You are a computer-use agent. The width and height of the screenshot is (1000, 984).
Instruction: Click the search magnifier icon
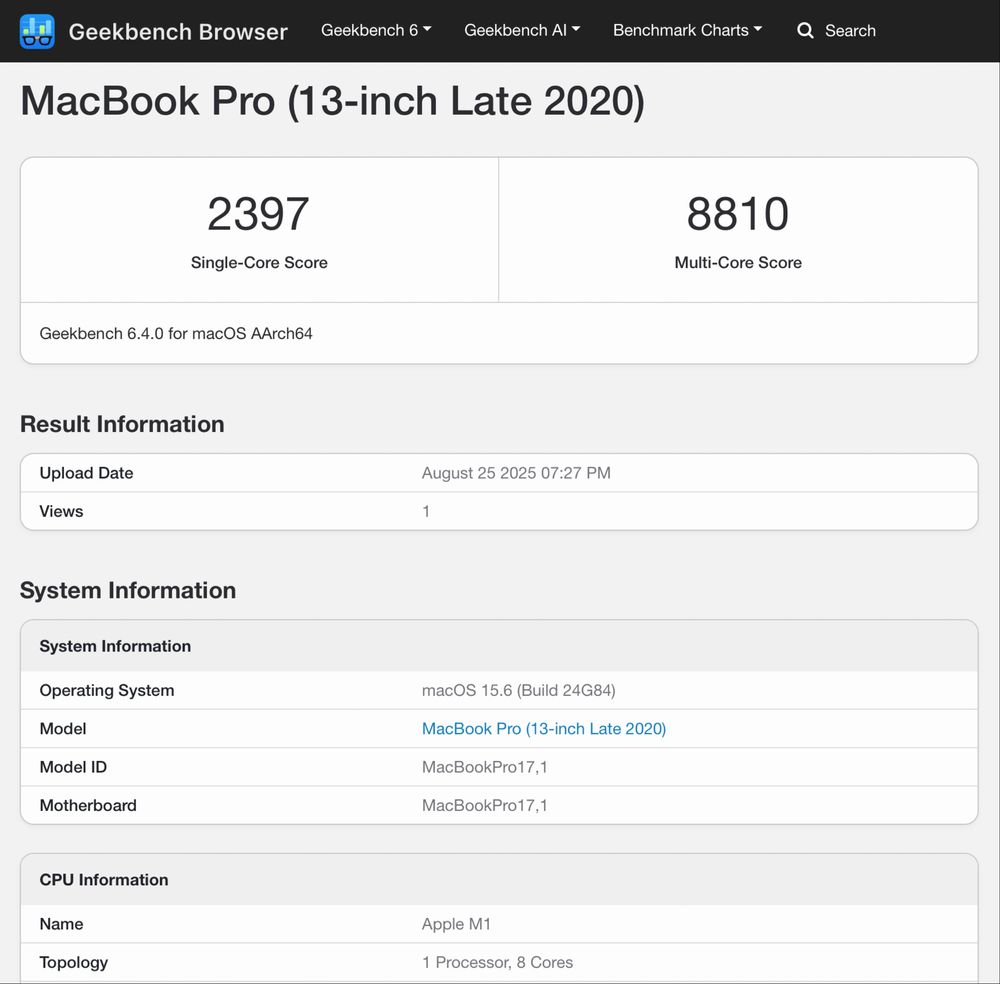tap(805, 31)
